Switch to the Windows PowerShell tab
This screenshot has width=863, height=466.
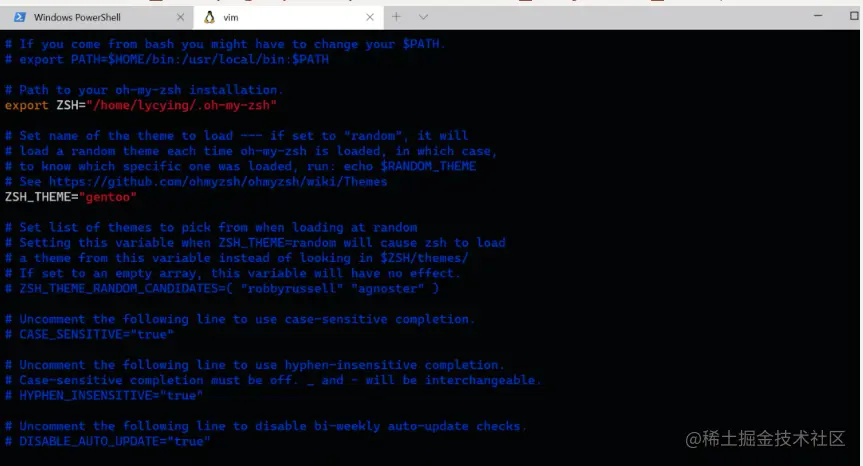click(96, 17)
